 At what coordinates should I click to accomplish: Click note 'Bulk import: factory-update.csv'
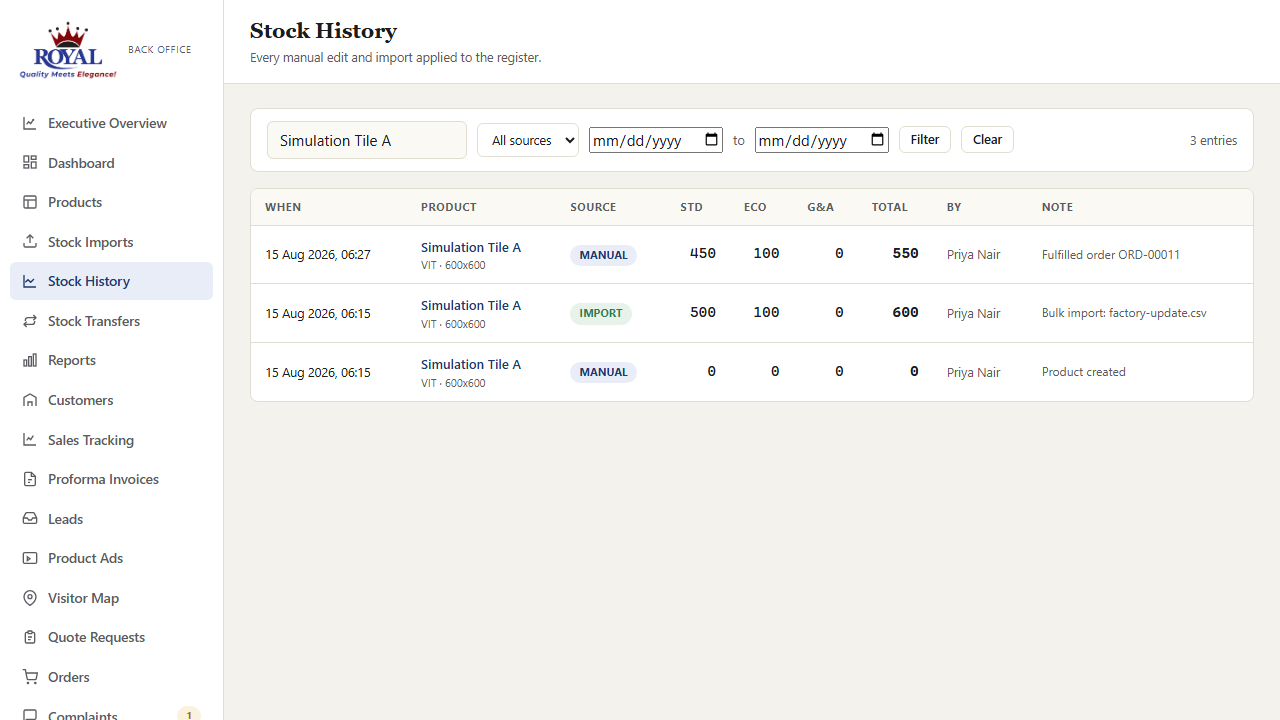coord(1124,313)
